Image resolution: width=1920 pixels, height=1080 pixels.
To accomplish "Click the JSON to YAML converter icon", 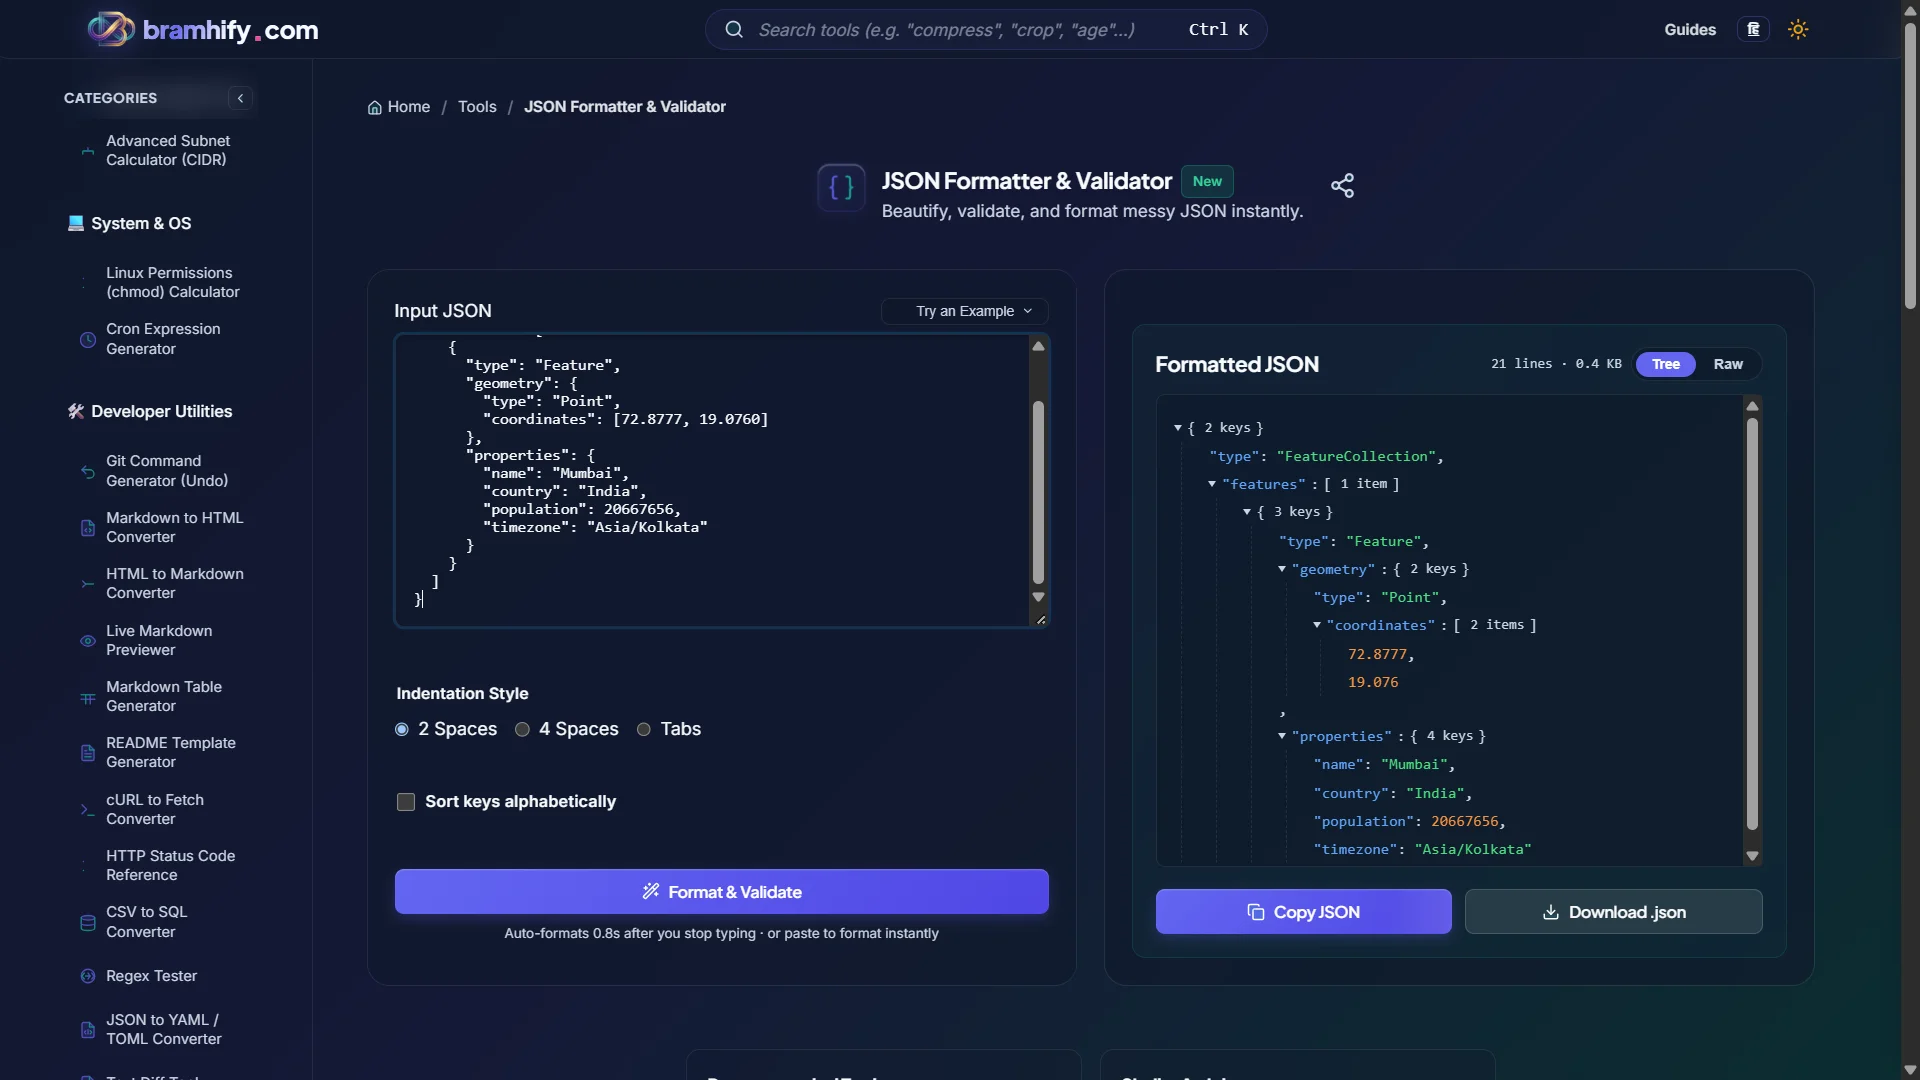I will (88, 1029).
